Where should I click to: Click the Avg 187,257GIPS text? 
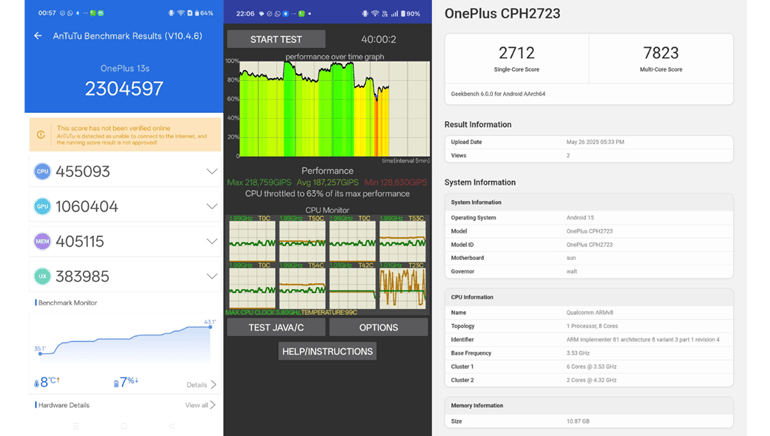[x=327, y=182]
